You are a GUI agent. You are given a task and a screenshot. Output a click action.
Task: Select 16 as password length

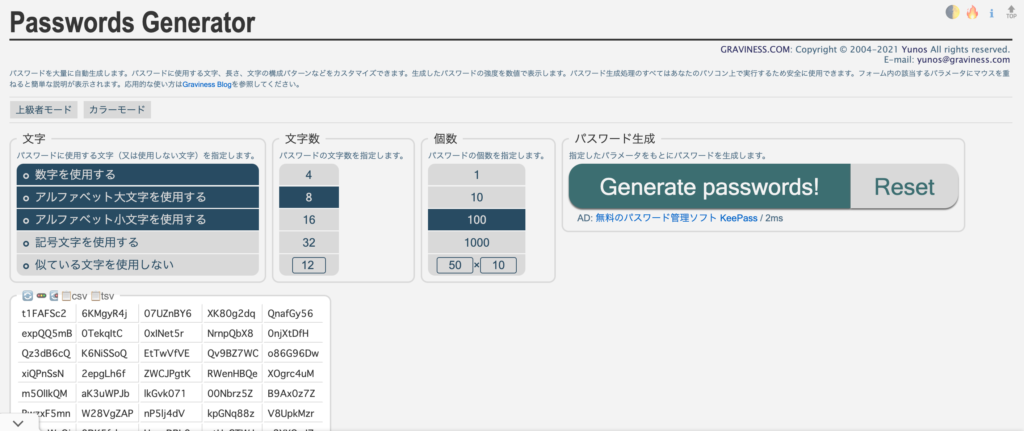[309, 220]
